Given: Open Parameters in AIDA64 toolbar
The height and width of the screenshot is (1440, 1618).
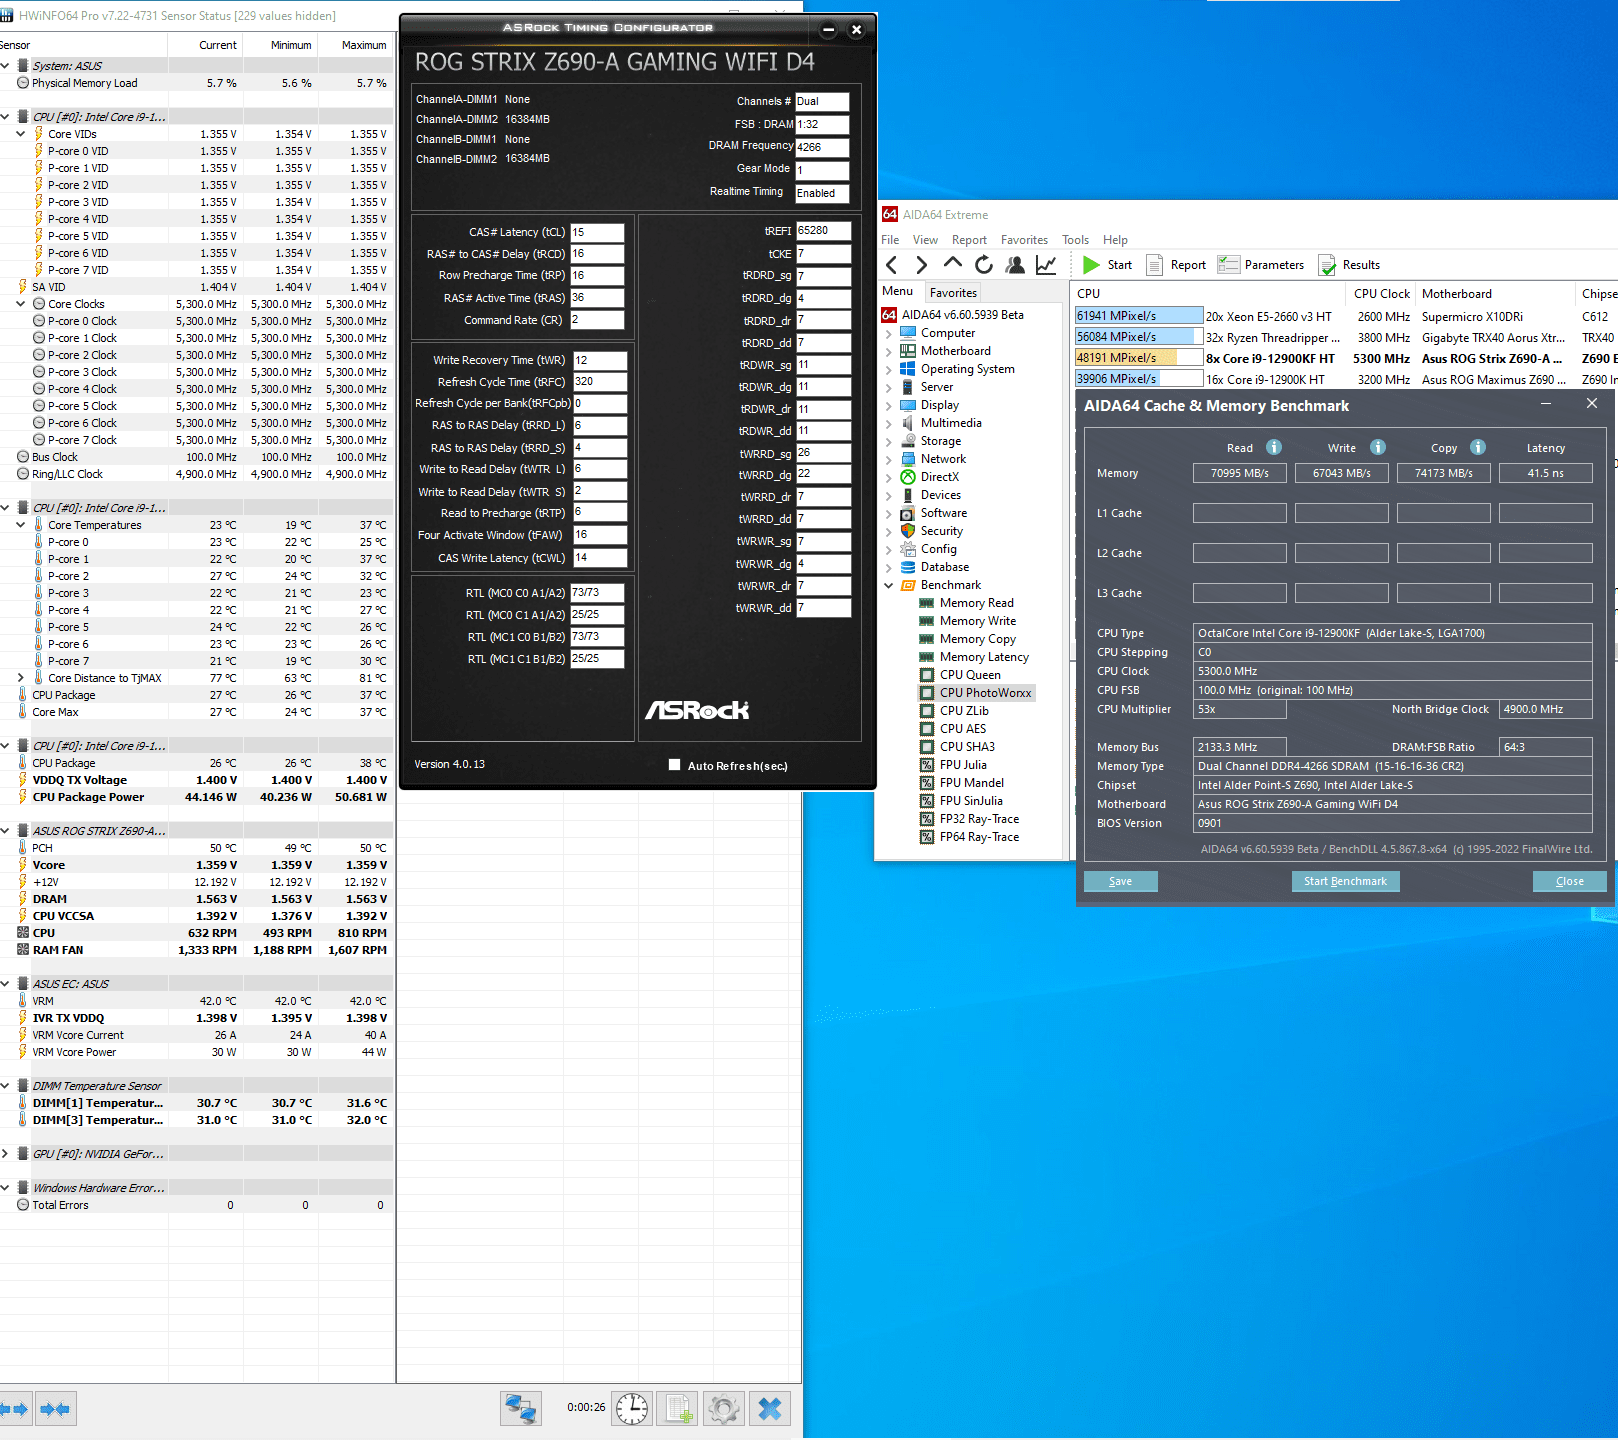Looking at the screenshot, I should click(1261, 265).
